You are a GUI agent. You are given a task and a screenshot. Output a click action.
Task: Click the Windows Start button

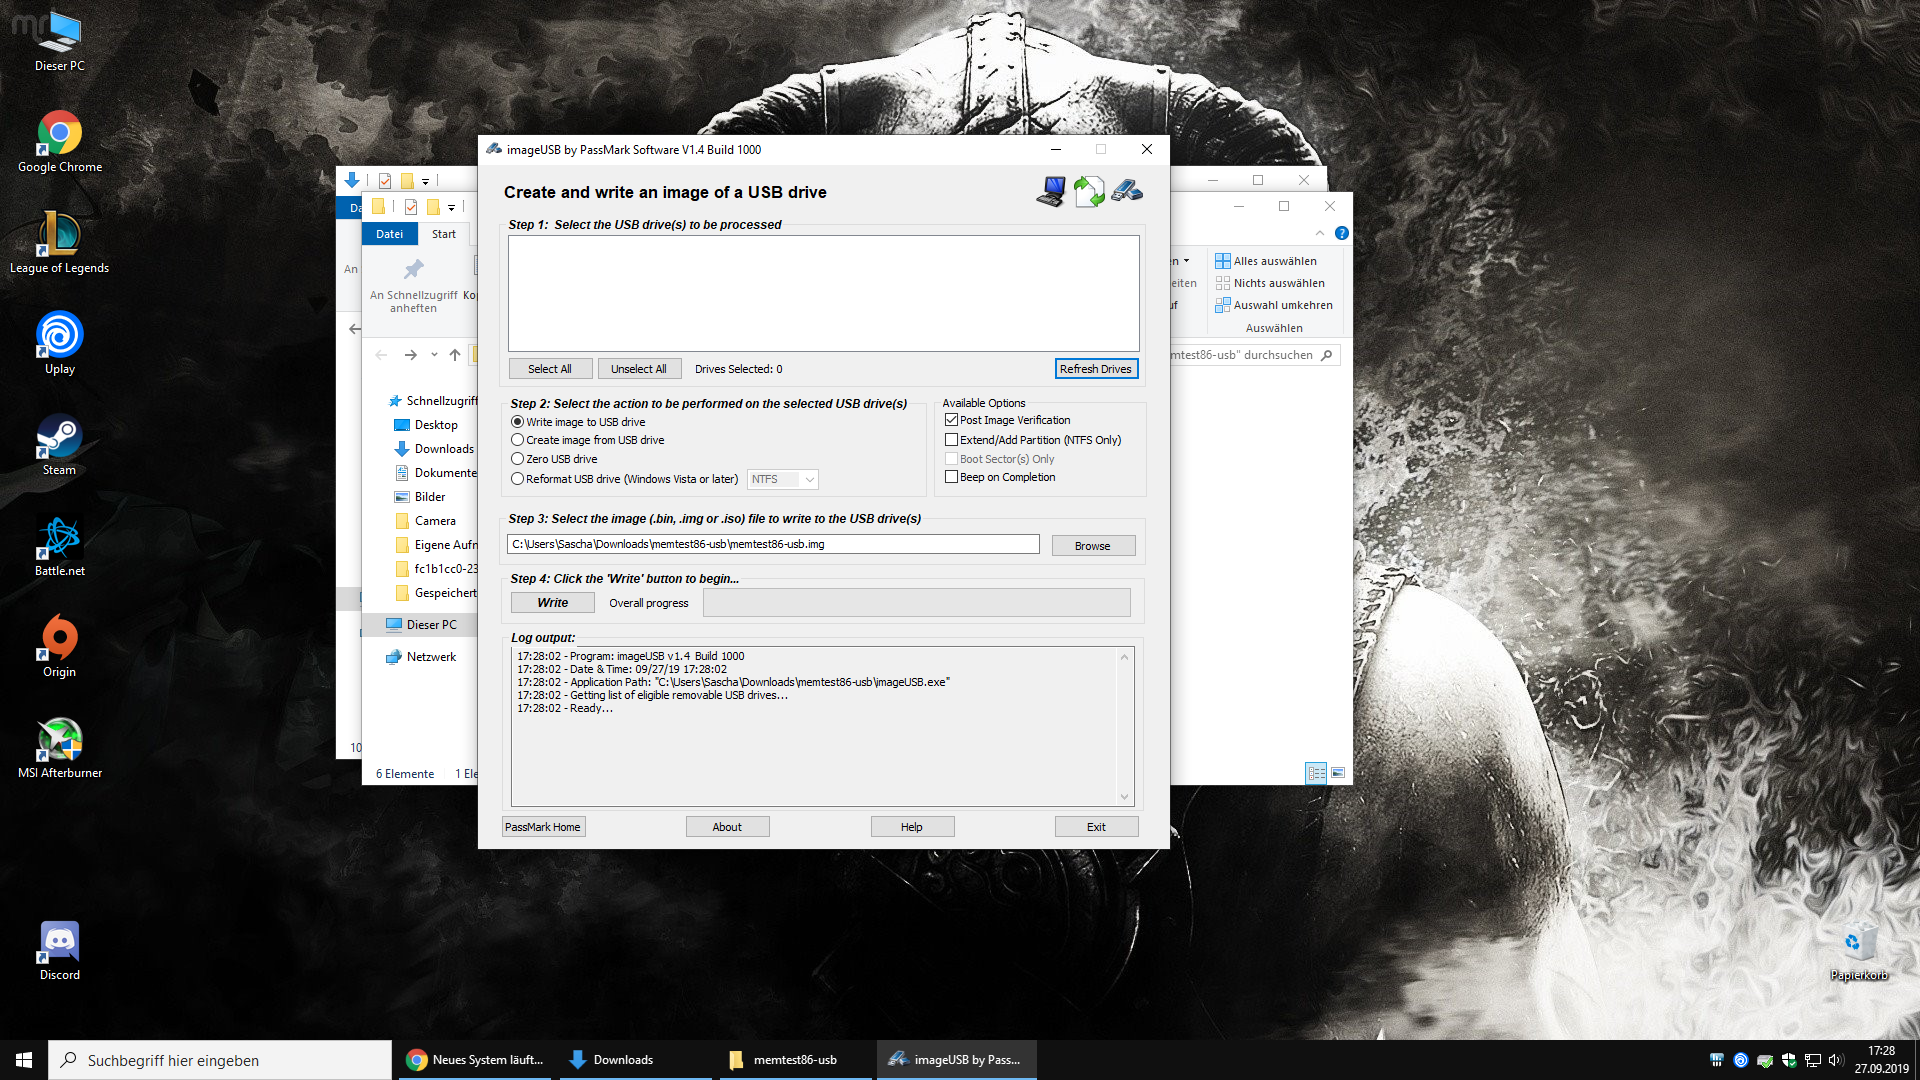tap(24, 1060)
